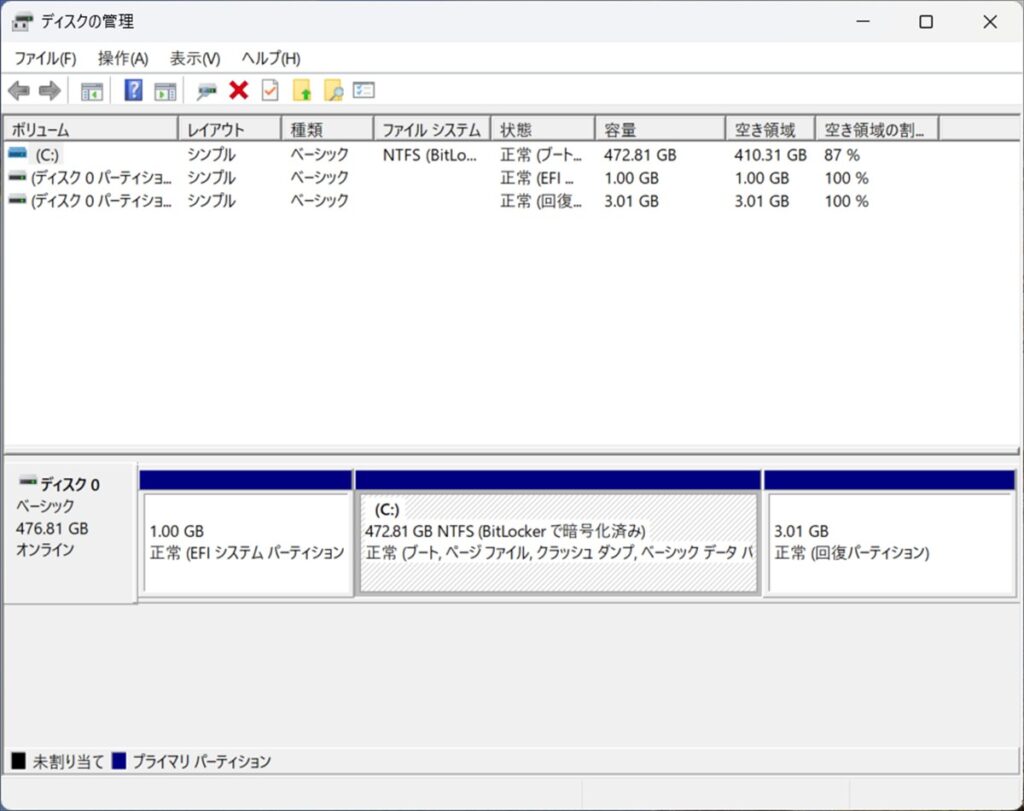
Task: Click the disk connect icon in toolbar
Action: click(207, 91)
